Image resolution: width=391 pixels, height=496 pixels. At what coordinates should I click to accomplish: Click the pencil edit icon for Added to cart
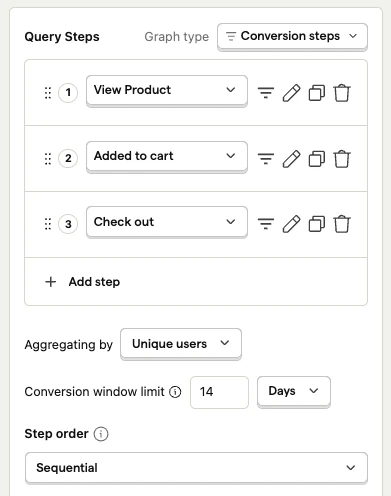[x=291, y=159]
